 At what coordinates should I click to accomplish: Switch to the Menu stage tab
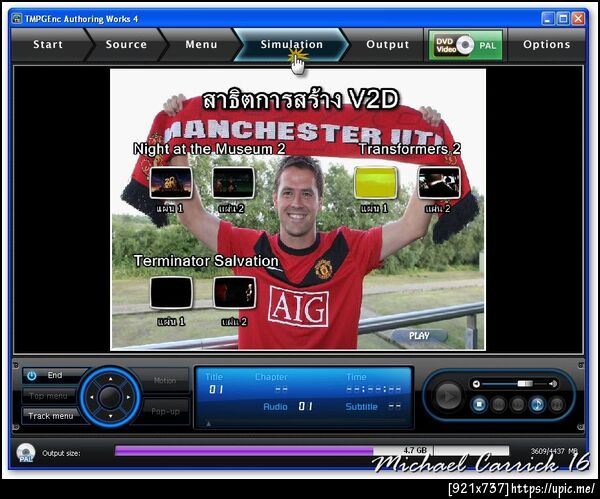[201, 44]
